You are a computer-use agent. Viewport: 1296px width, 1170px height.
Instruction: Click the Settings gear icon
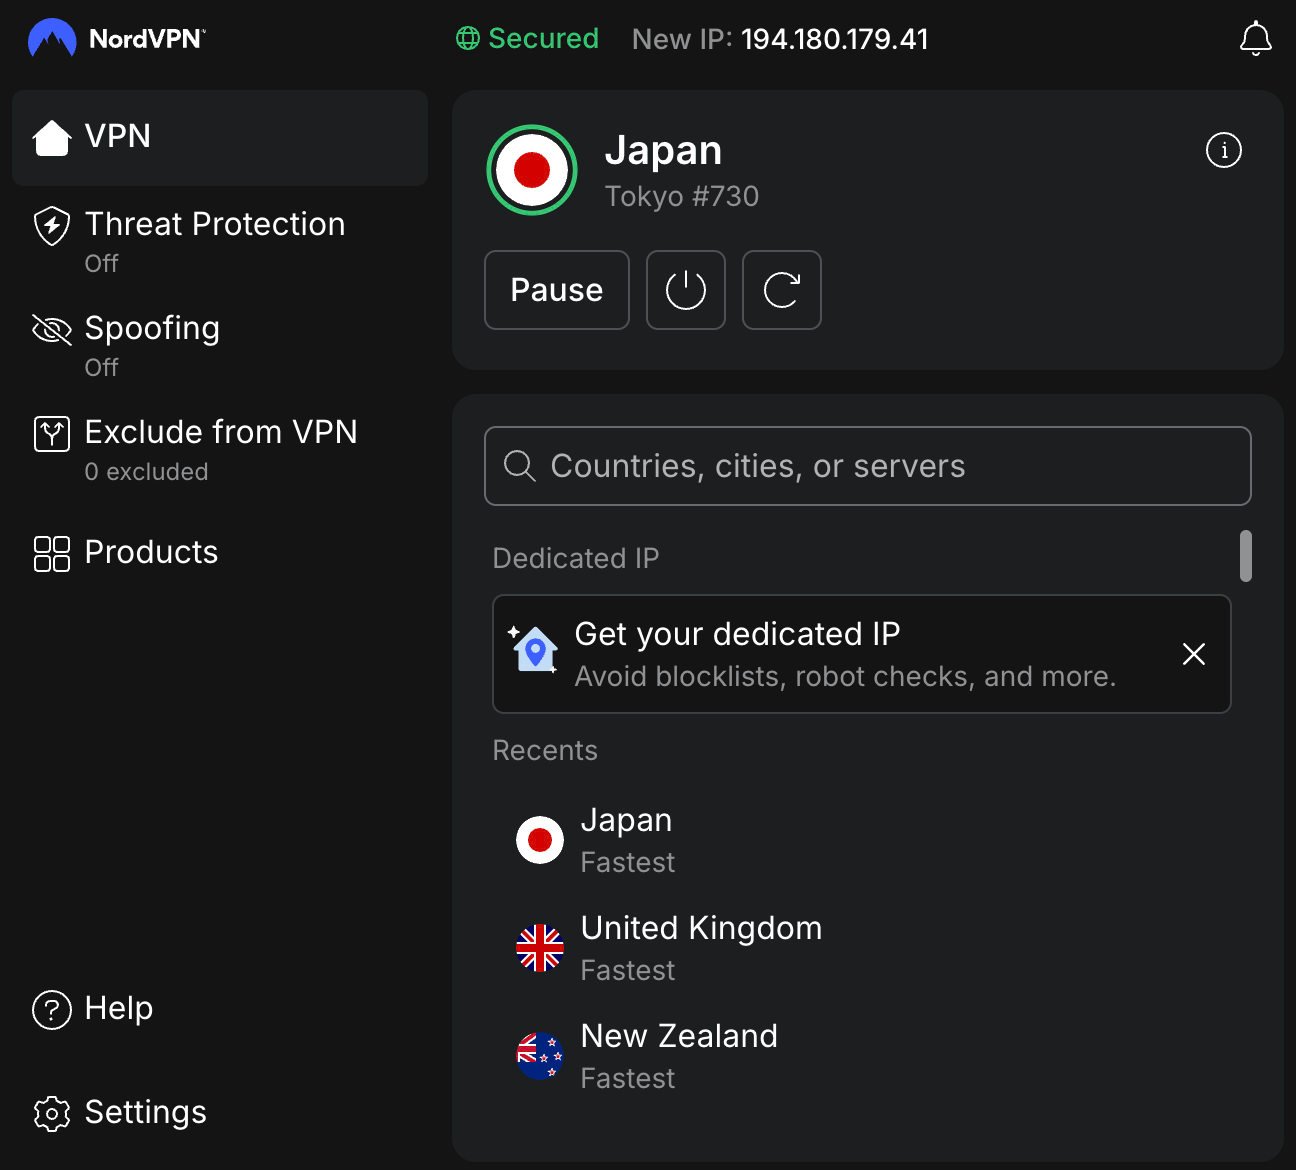[52, 1113]
